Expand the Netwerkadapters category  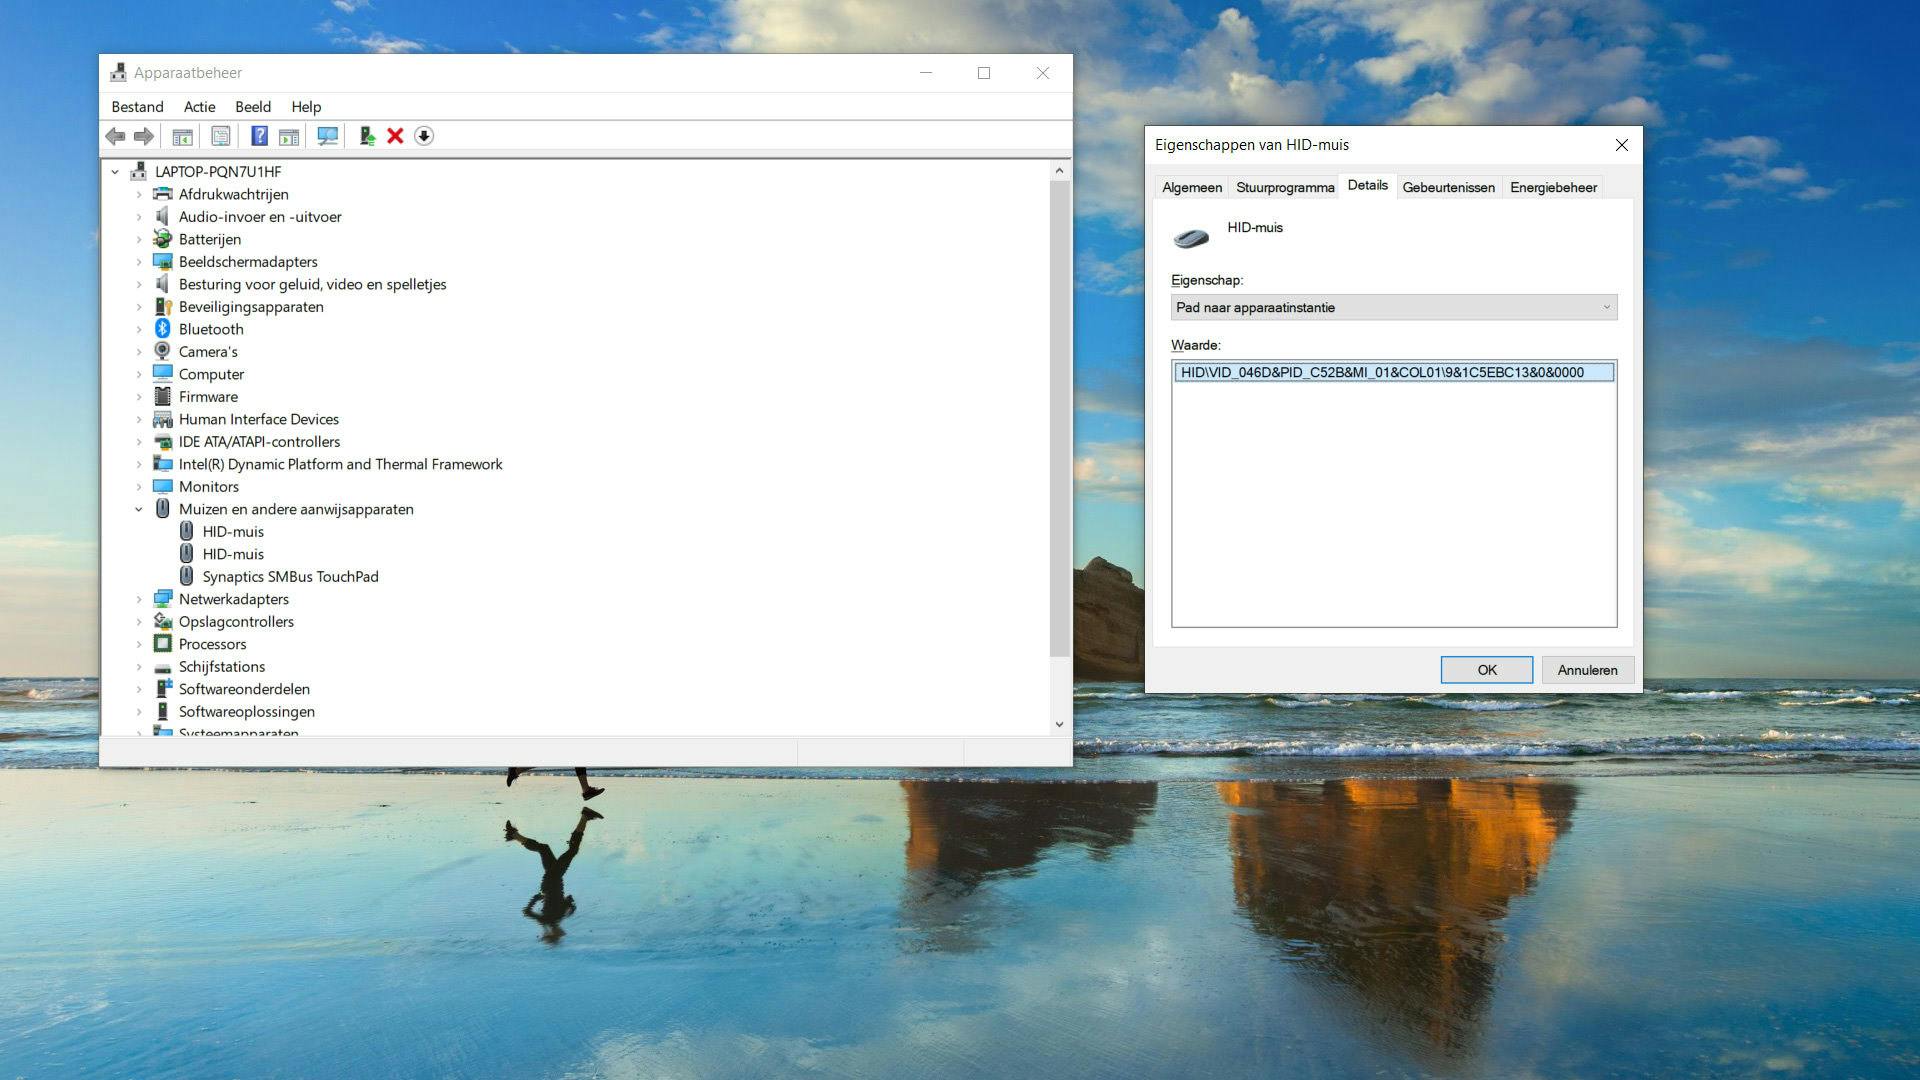[139, 599]
